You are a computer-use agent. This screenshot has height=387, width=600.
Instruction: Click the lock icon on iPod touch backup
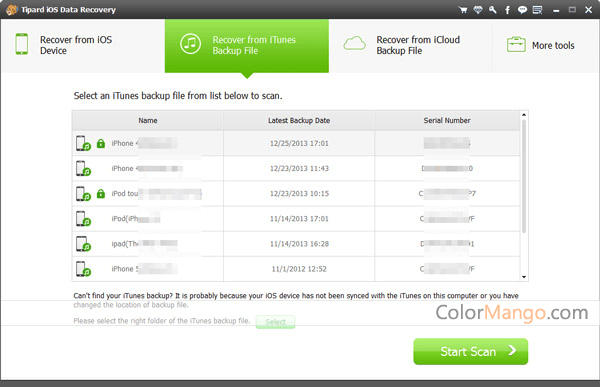[x=101, y=193]
